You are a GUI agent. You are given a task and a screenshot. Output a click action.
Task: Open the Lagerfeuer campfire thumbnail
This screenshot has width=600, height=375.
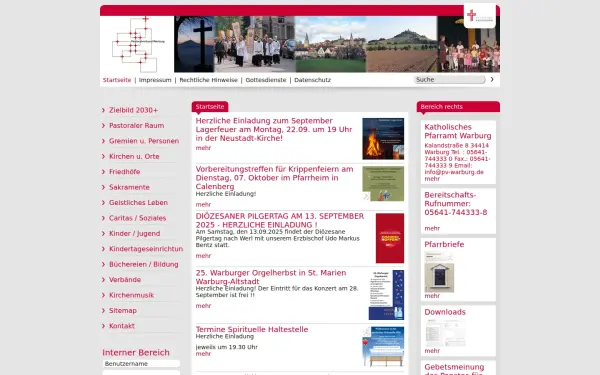click(383, 139)
